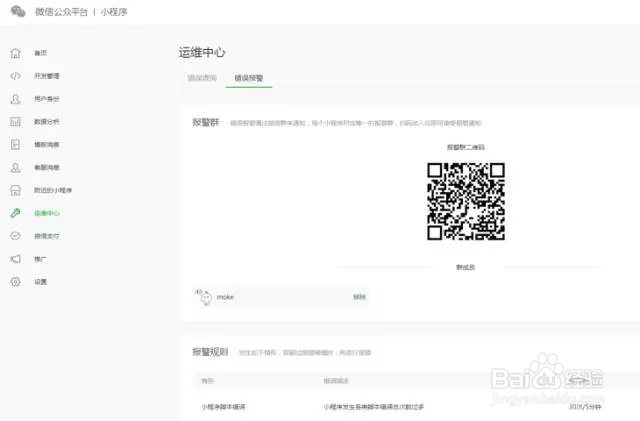The width and height of the screenshot is (640, 421).
Task: Switch to the 日志查询 tab
Action: [202, 78]
